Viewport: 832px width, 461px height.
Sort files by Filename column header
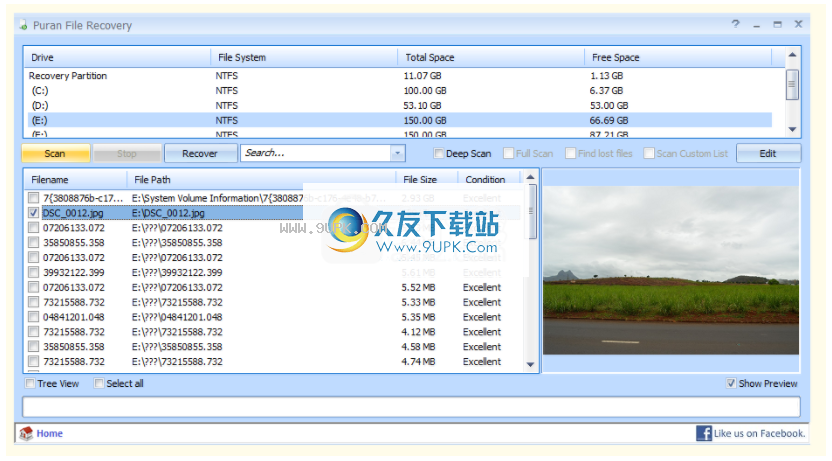pyautogui.click(x=75, y=179)
